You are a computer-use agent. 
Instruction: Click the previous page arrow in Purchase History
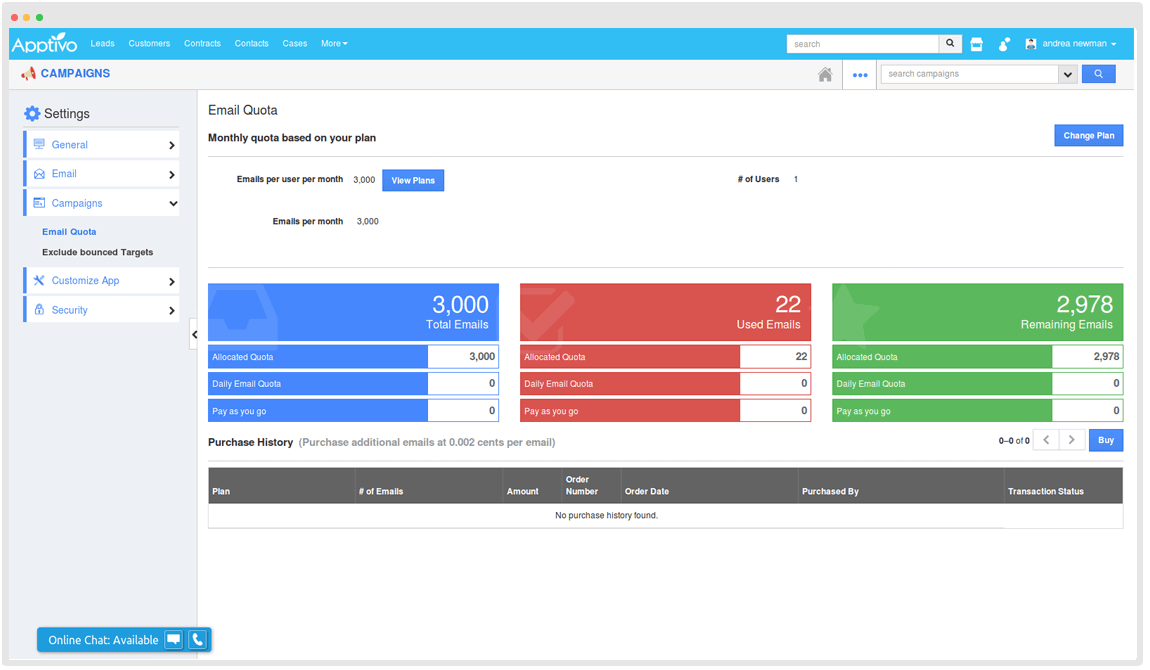coord(1045,440)
